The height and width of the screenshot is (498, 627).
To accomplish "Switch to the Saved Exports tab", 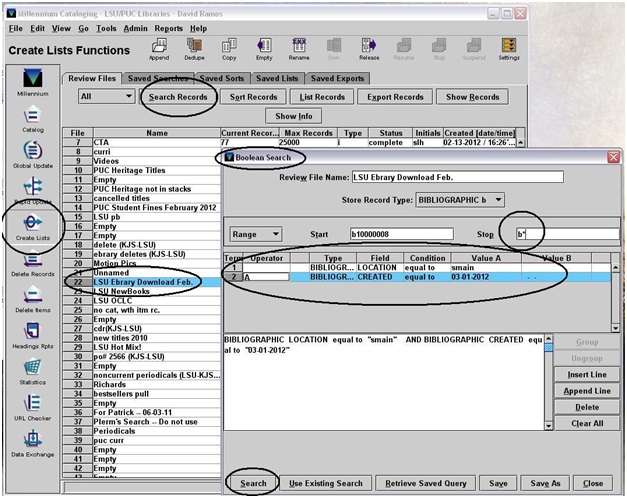I will click(337, 78).
